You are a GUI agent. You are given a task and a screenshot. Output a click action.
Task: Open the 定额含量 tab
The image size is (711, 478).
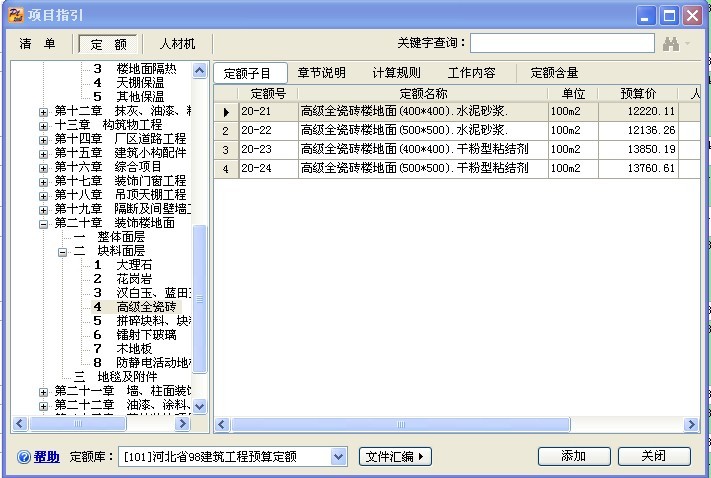click(x=554, y=73)
